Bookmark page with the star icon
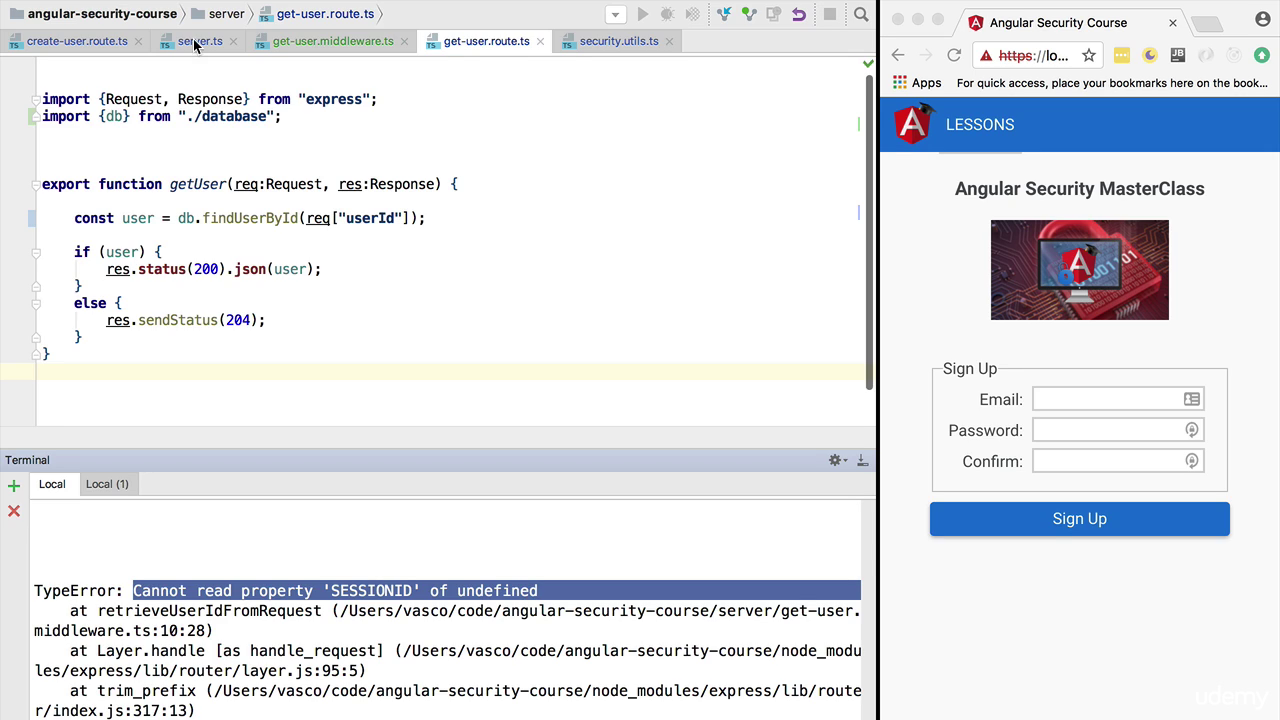Screen dimensions: 1280x720 click(1089, 56)
